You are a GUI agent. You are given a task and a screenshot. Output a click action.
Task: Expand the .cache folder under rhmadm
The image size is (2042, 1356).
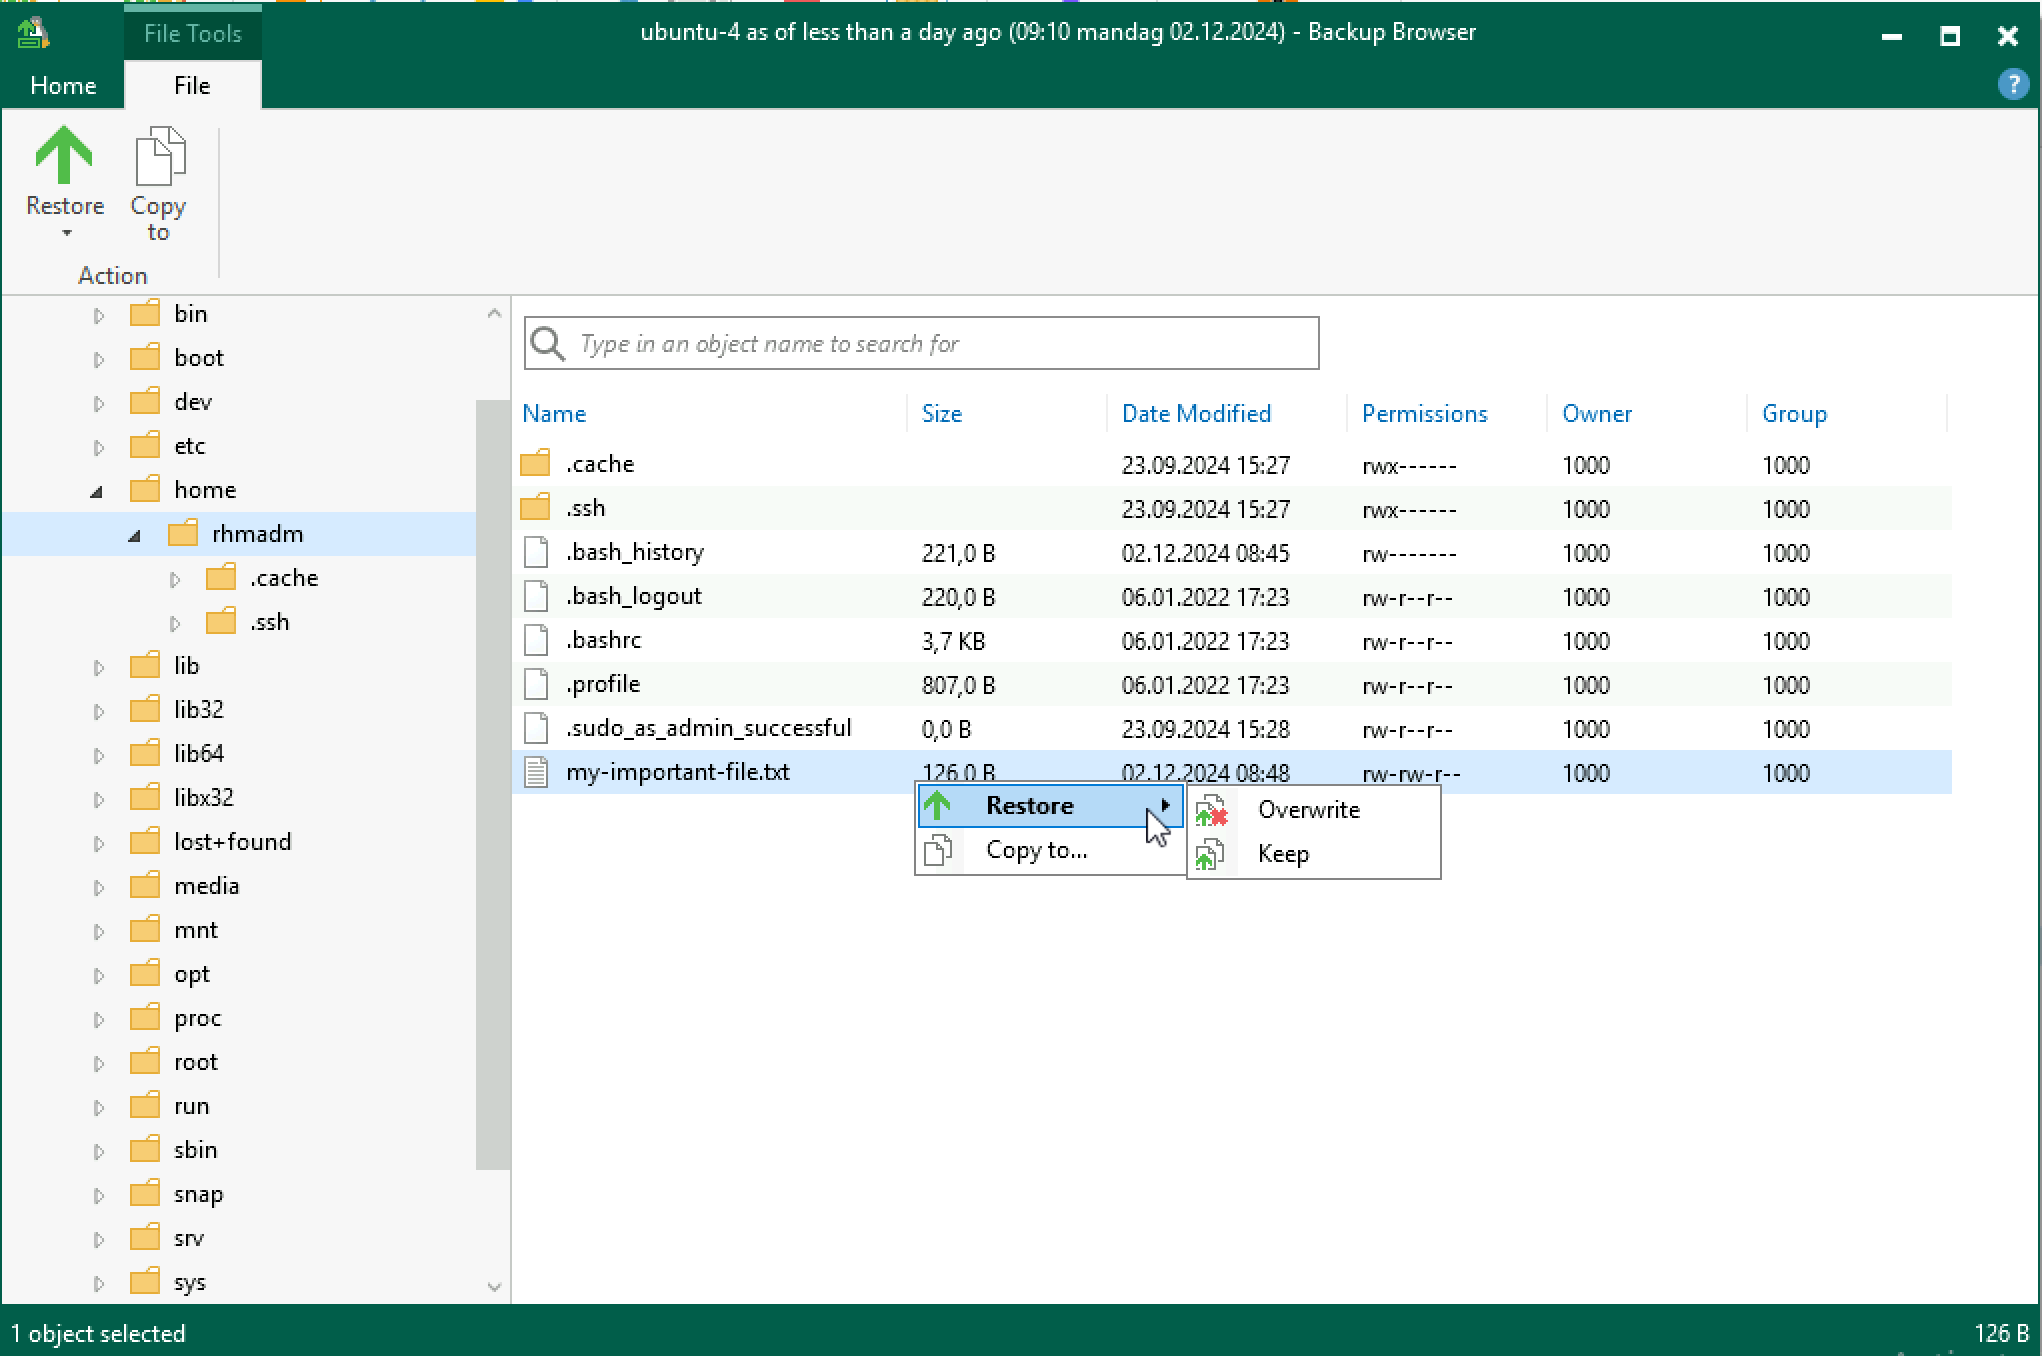171,577
